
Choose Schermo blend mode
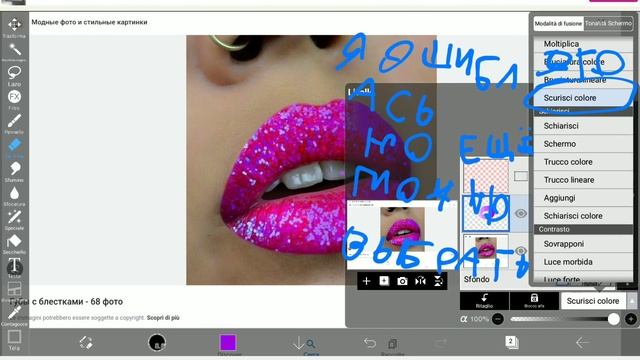tap(583, 144)
